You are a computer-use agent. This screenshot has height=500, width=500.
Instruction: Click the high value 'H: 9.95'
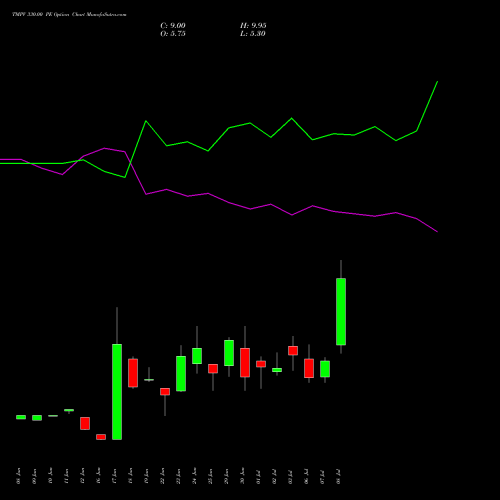tap(253, 26)
